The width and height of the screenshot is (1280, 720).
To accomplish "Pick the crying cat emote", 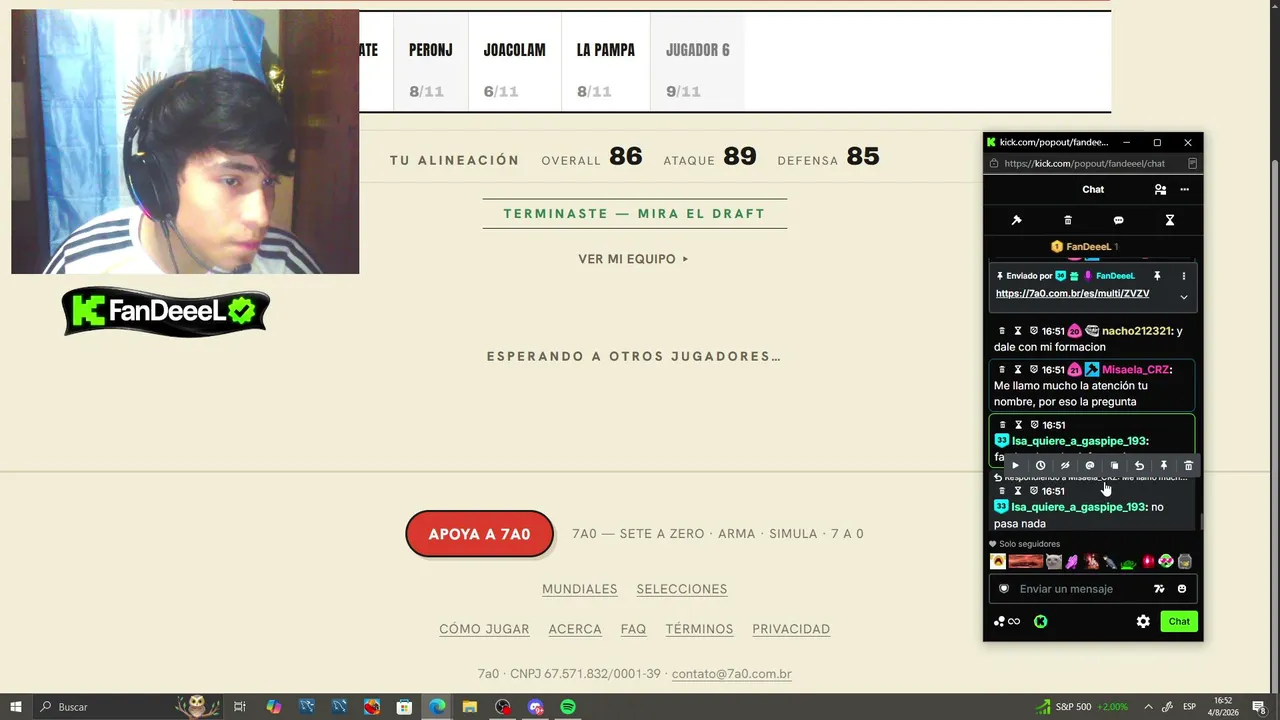I will 1053,562.
